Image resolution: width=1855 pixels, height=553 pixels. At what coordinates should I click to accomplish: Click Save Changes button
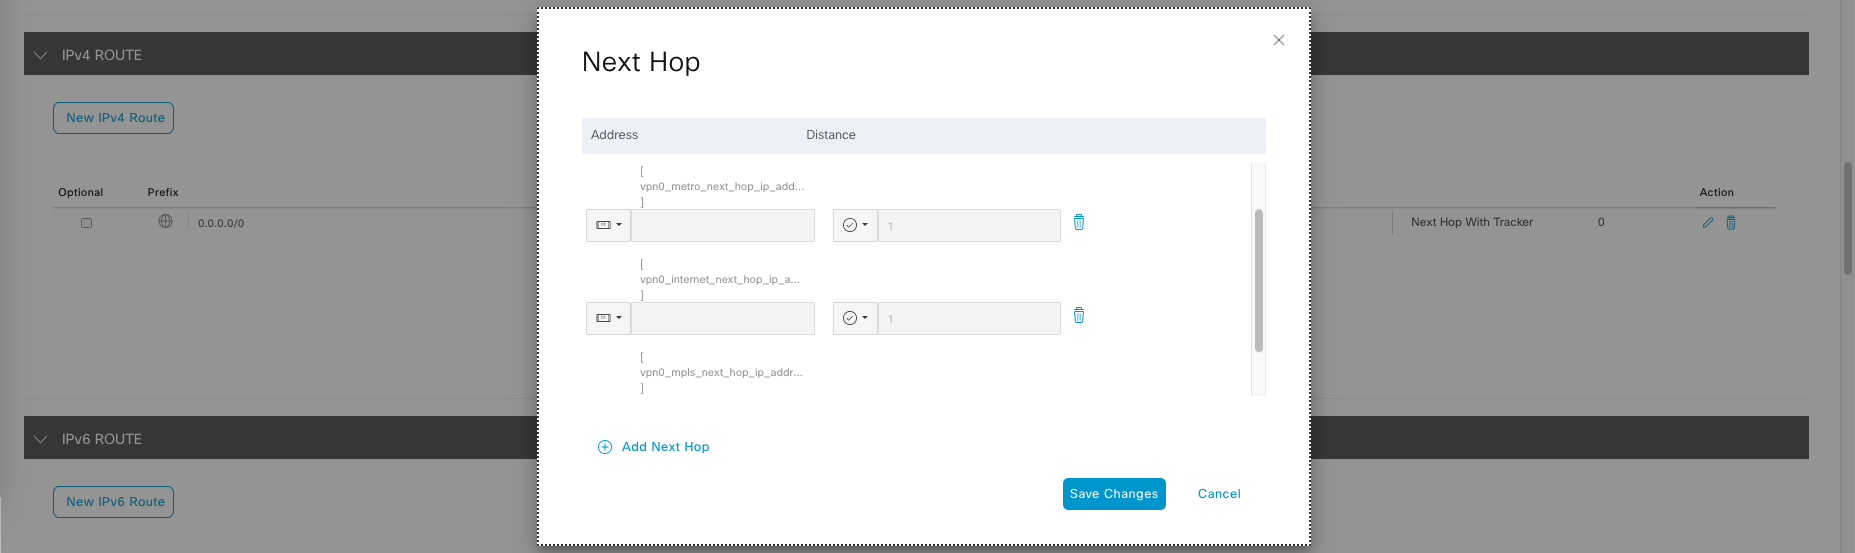[1113, 494]
